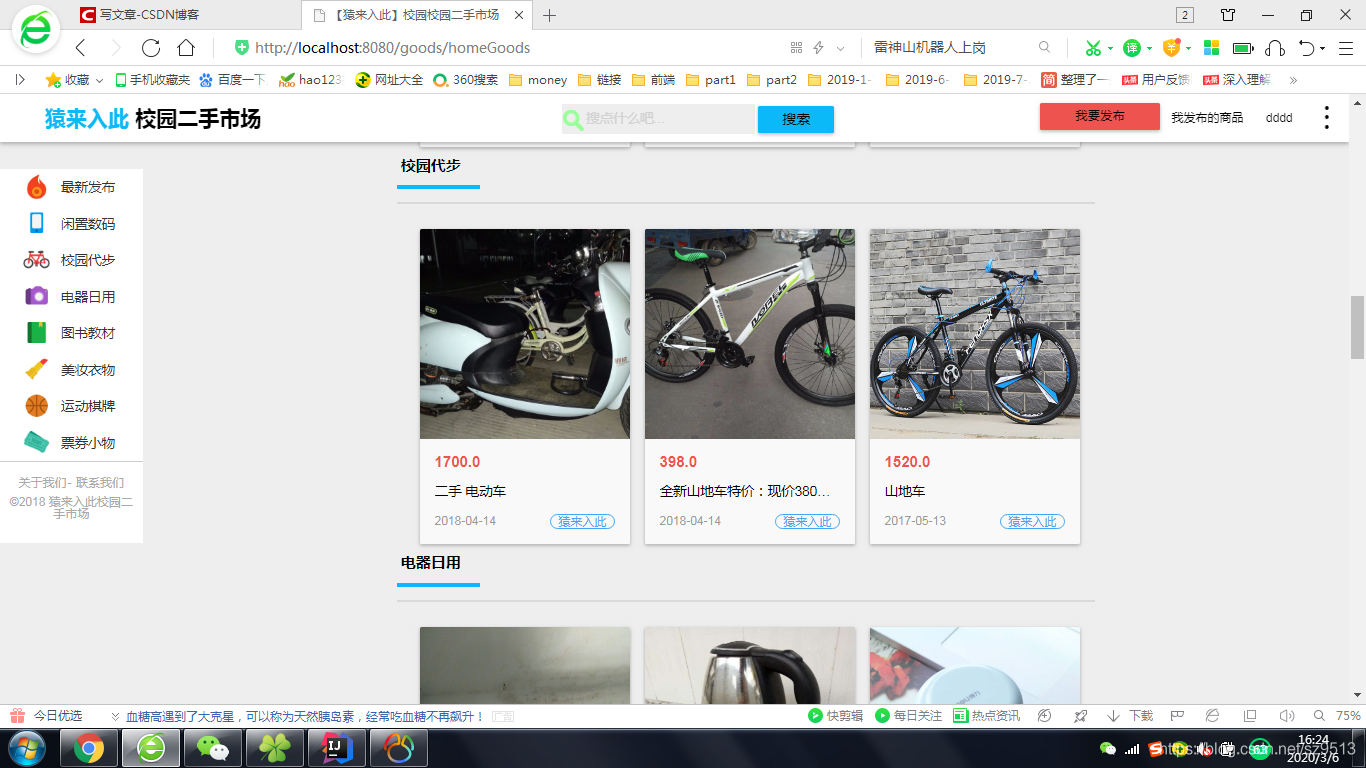Open the money bookmarks folder
The image size is (1366, 768).
(x=537, y=80)
